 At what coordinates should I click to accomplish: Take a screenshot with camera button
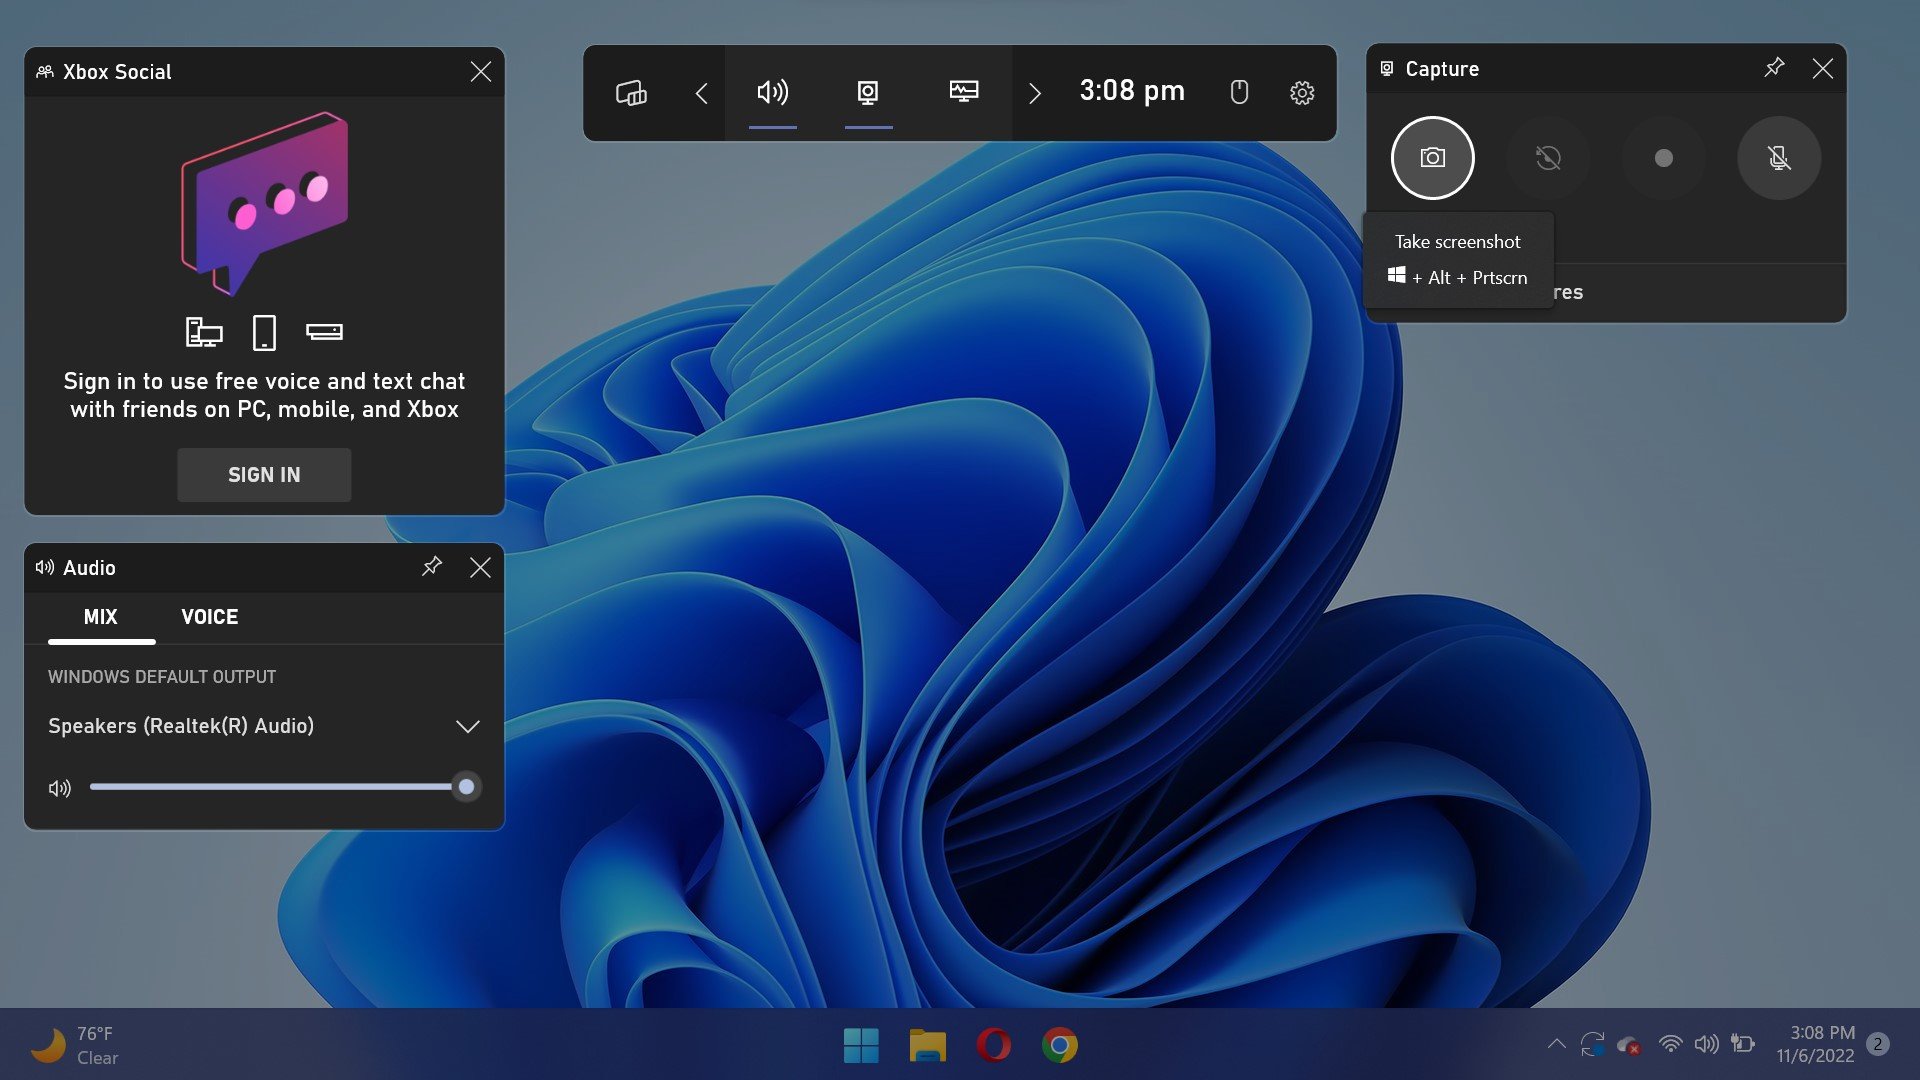point(1432,158)
